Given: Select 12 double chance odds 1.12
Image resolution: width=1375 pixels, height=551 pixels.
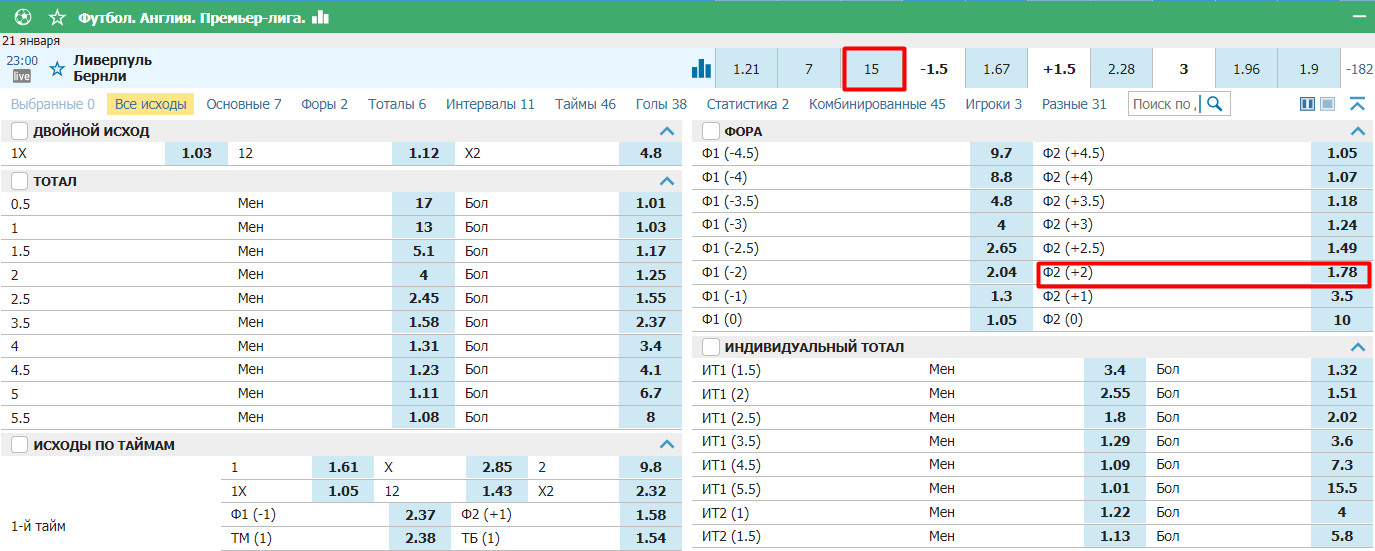Looking at the screenshot, I should click(424, 154).
